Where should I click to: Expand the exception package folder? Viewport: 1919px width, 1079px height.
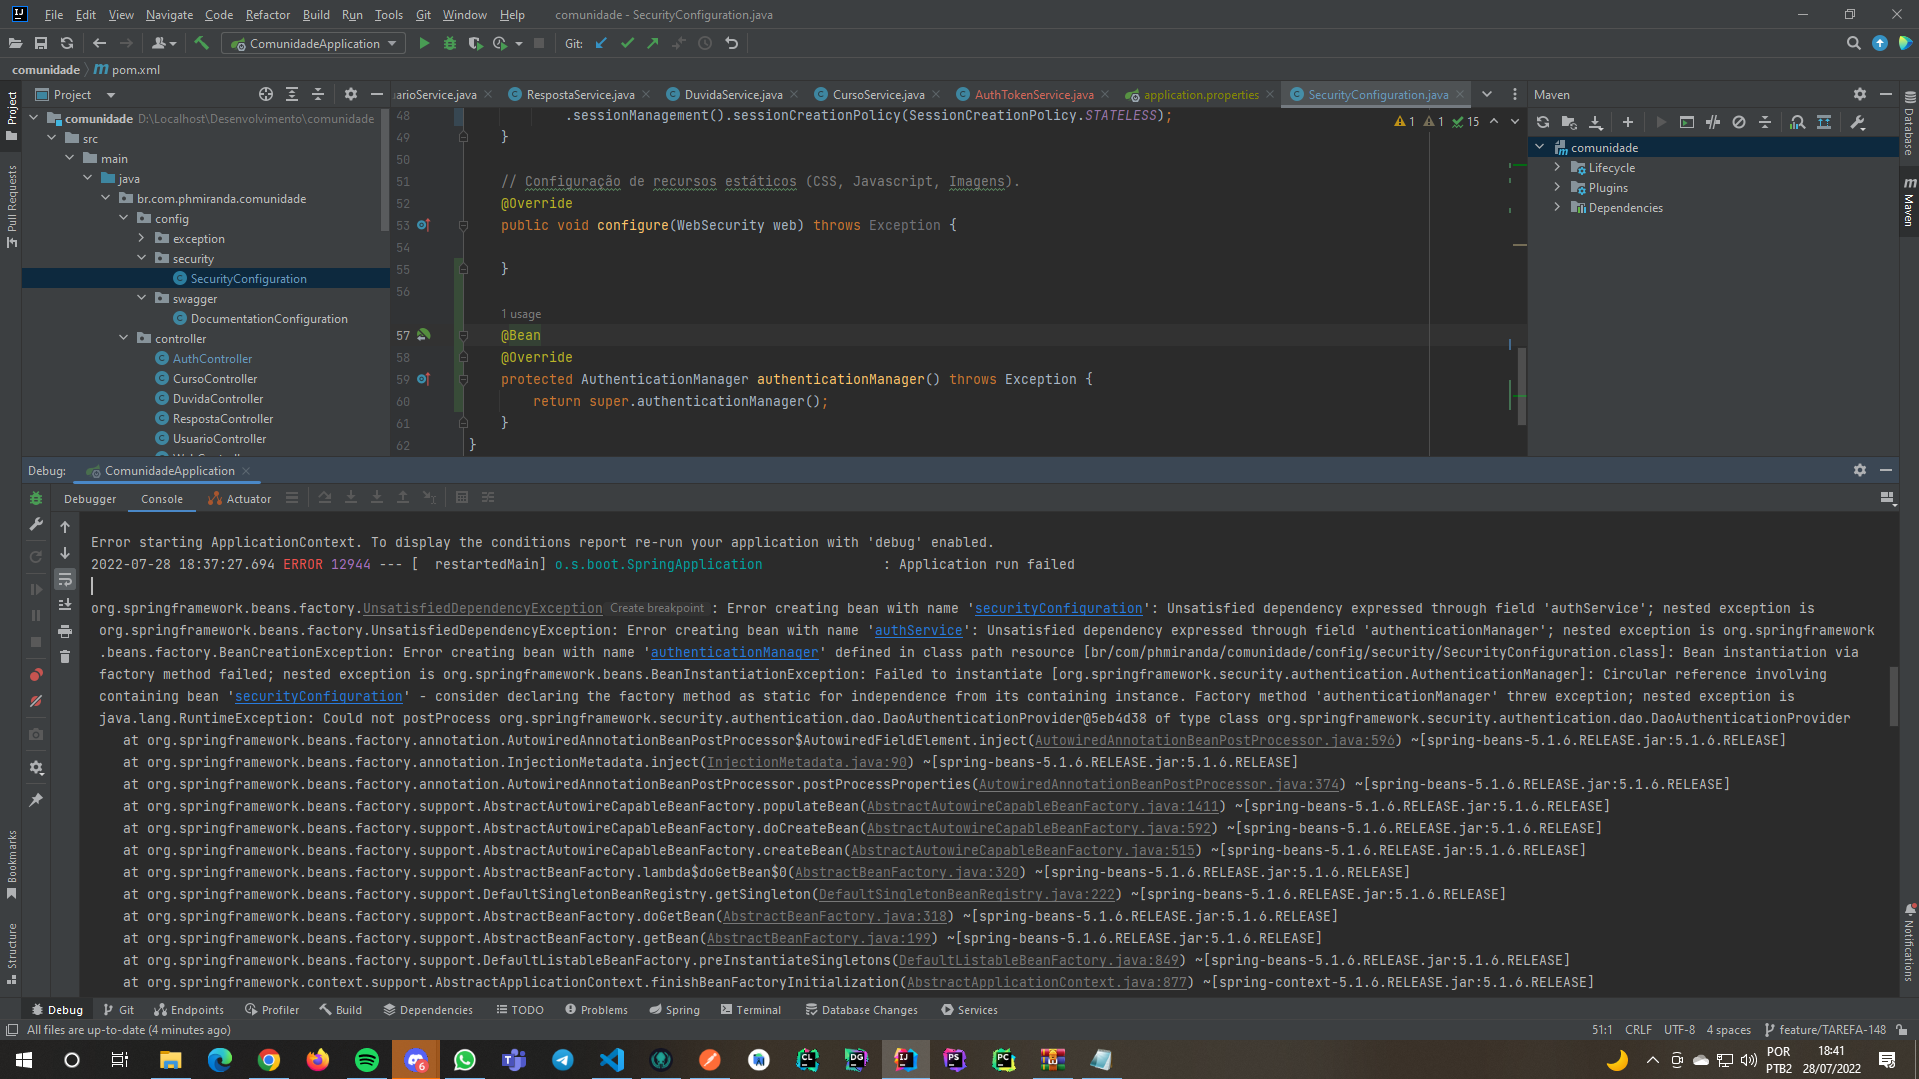click(x=142, y=238)
